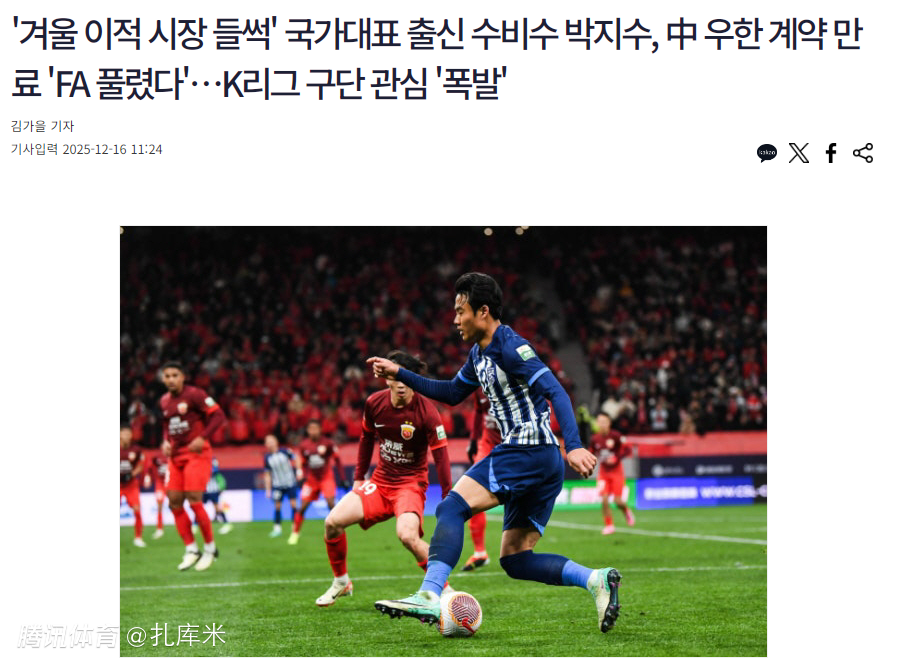Share the article on Facebook

pyautogui.click(x=831, y=153)
